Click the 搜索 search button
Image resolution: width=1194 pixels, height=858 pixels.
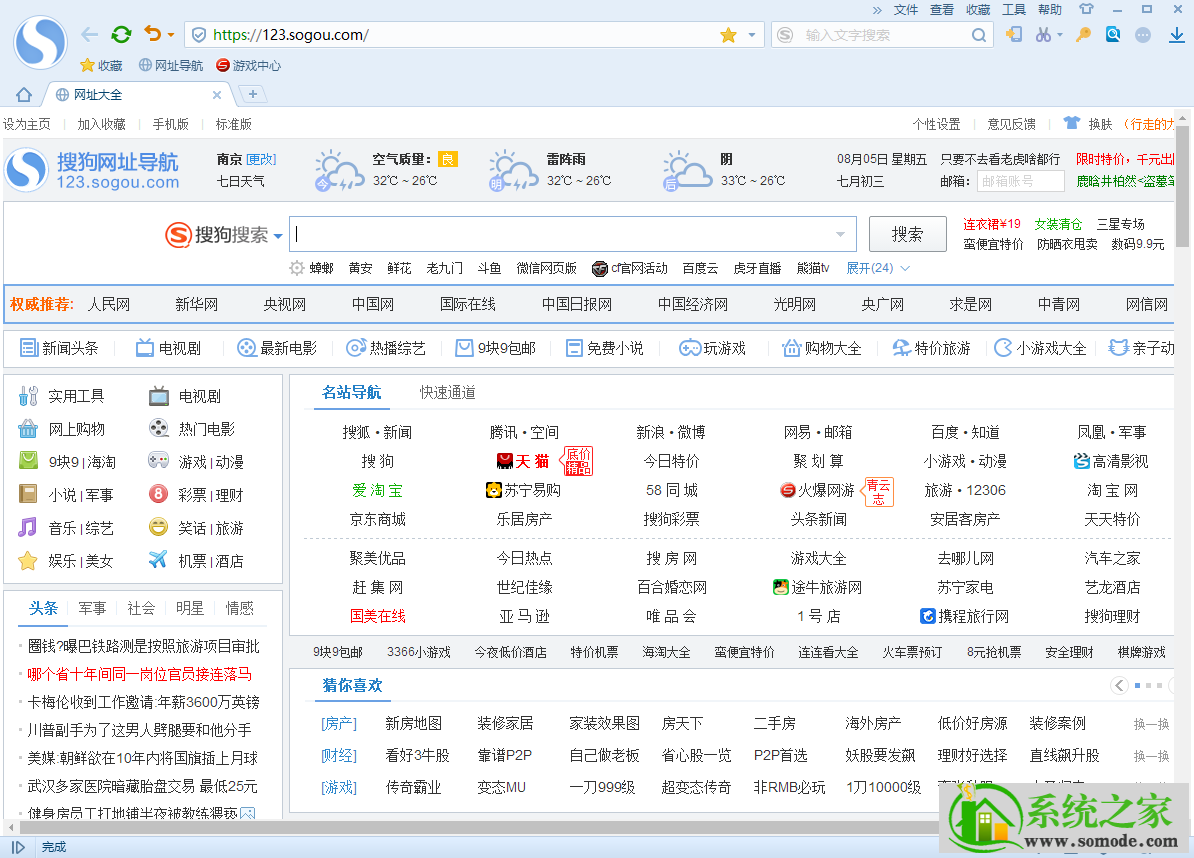coord(908,234)
